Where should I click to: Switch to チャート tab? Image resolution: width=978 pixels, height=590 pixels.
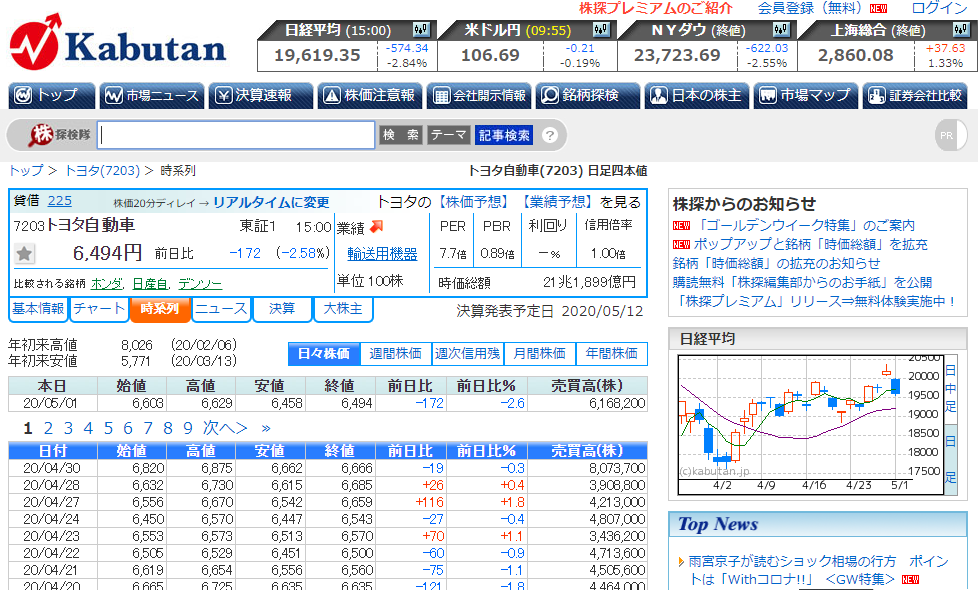click(99, 309)
